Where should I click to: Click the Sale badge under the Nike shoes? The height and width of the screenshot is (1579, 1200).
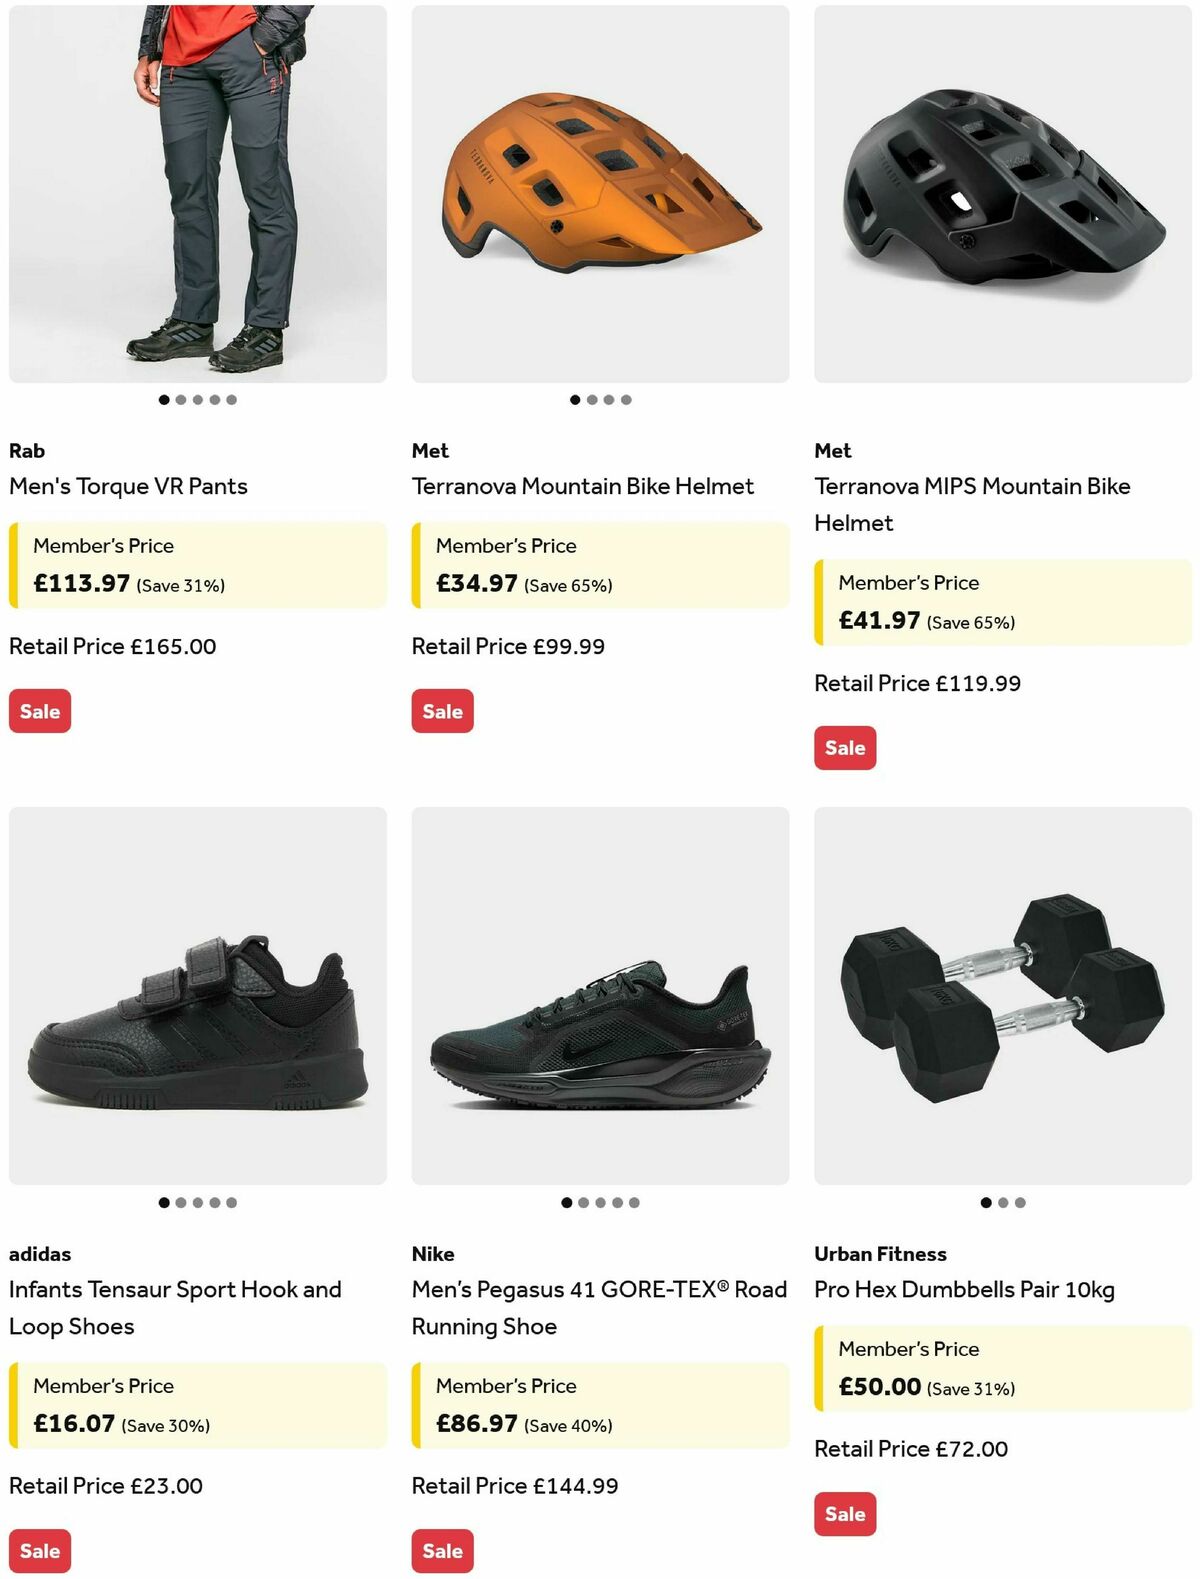[x=442, y=1551]
